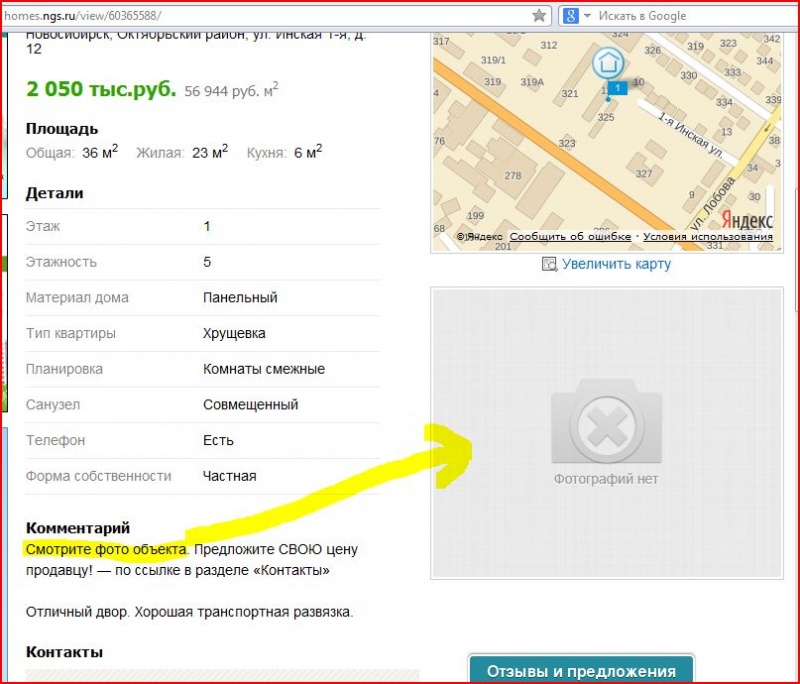The height and width of the screenshot is (684, 800).
Task: Click the bookmark star icon
Action: tap(539, 16)
